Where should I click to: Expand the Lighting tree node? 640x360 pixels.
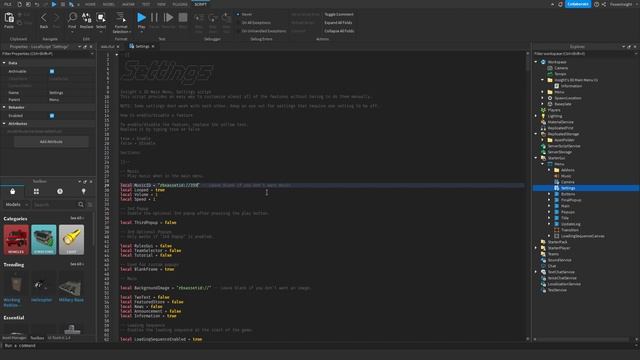click(536, 116)
